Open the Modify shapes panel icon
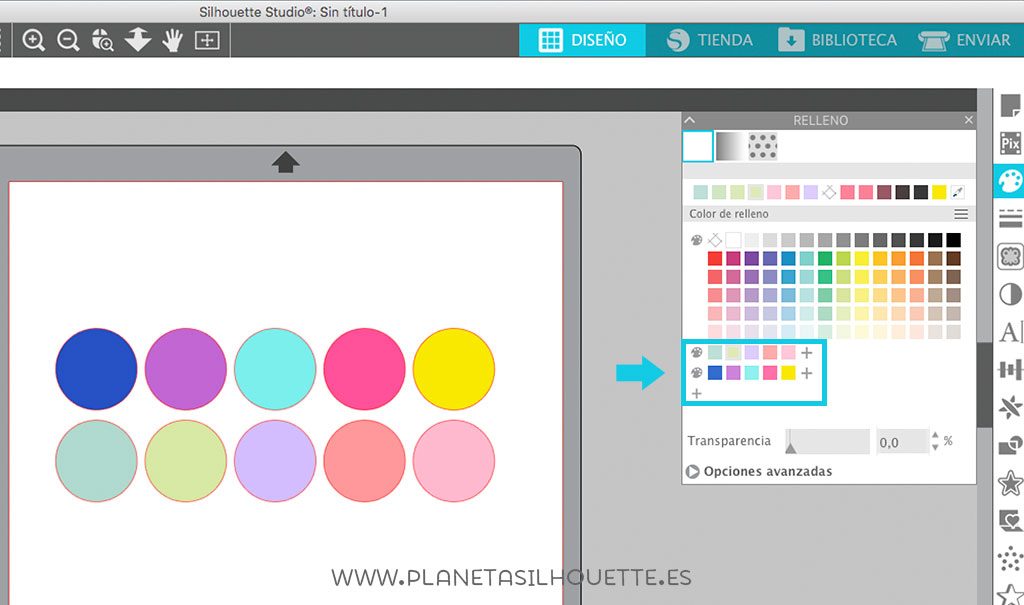1024x605 pixels. pyautogui.click(x=1010, y=446)
